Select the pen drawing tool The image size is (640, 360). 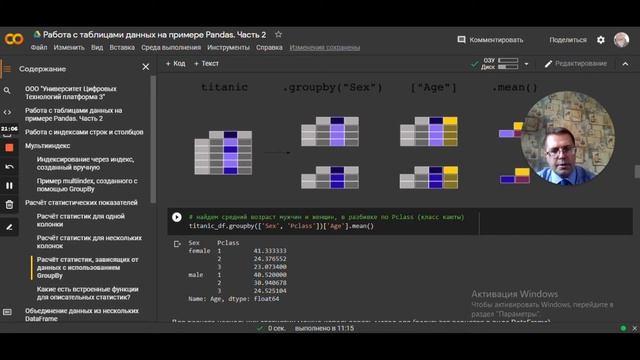(9, 227)
